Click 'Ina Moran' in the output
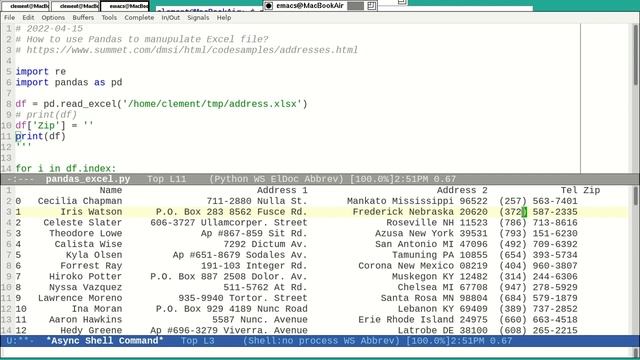 pyautogui.click(x=97, y=309)
